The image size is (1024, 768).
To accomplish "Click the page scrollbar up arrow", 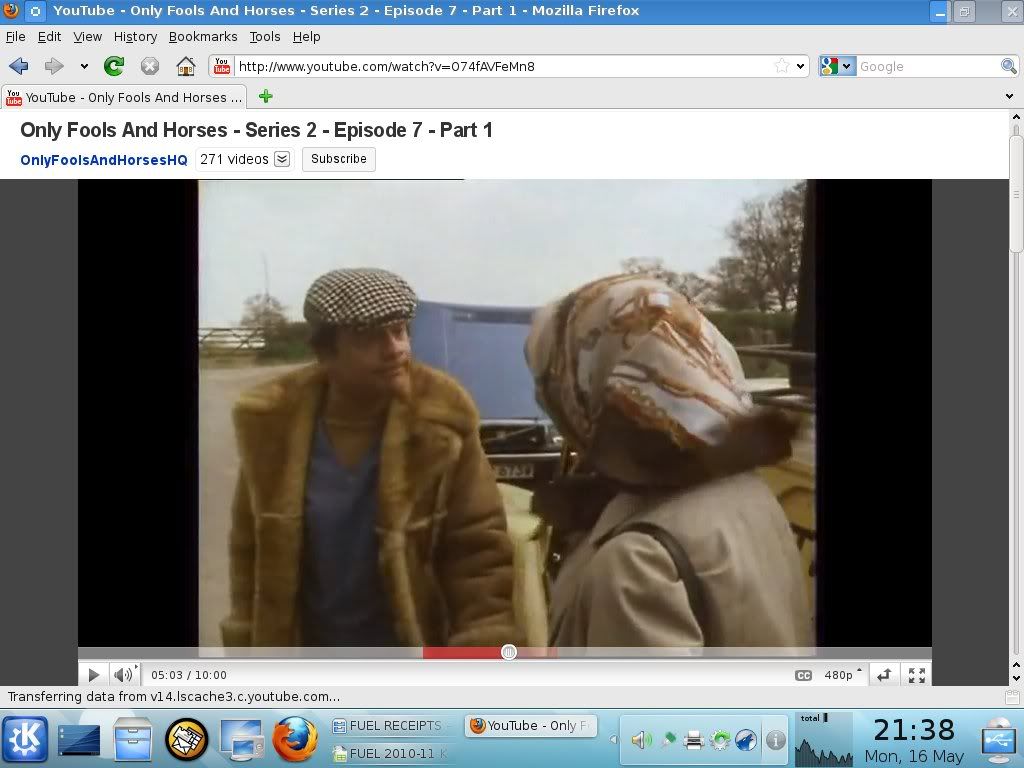I will point(1016,117).
